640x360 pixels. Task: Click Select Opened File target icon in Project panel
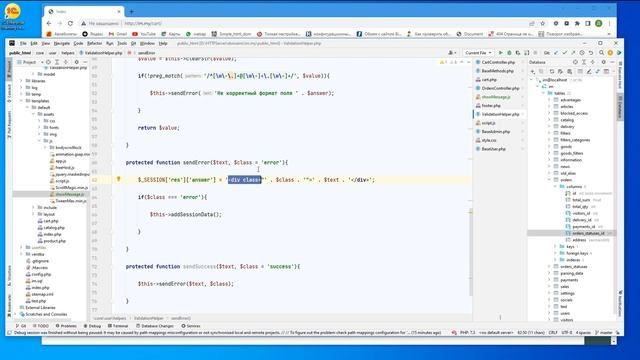click(48, 62)
